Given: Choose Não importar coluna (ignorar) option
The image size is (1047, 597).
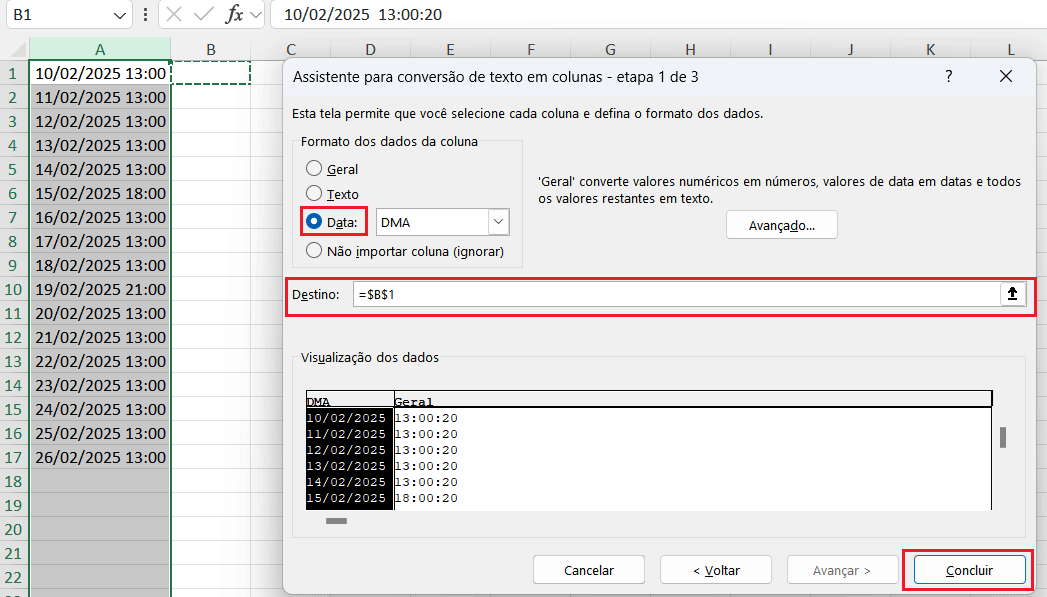Looking at the screenshot, I should click(314, 251).
